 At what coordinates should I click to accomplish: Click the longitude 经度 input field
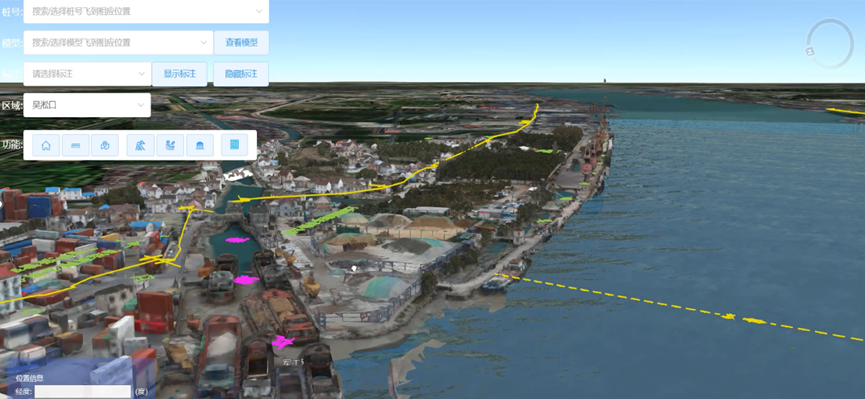pos(83,392)
